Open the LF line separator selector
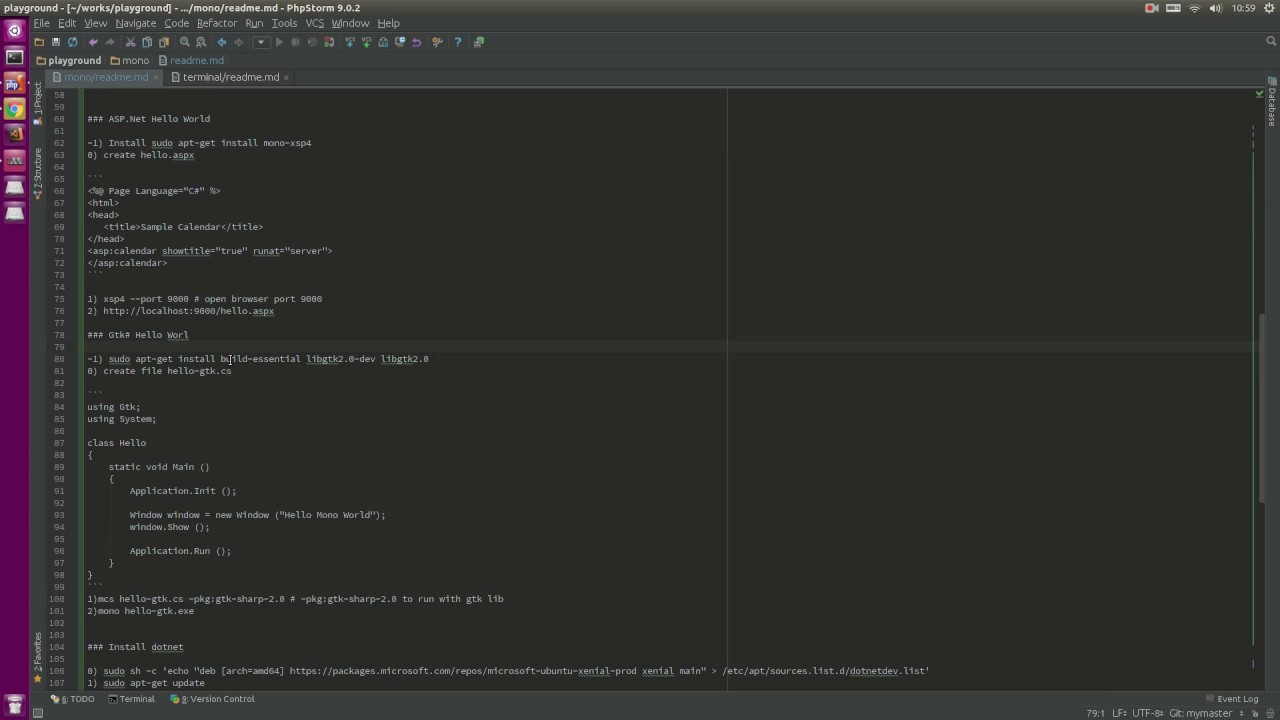Screen dimensions: 1280x720 coord(1119,713)
